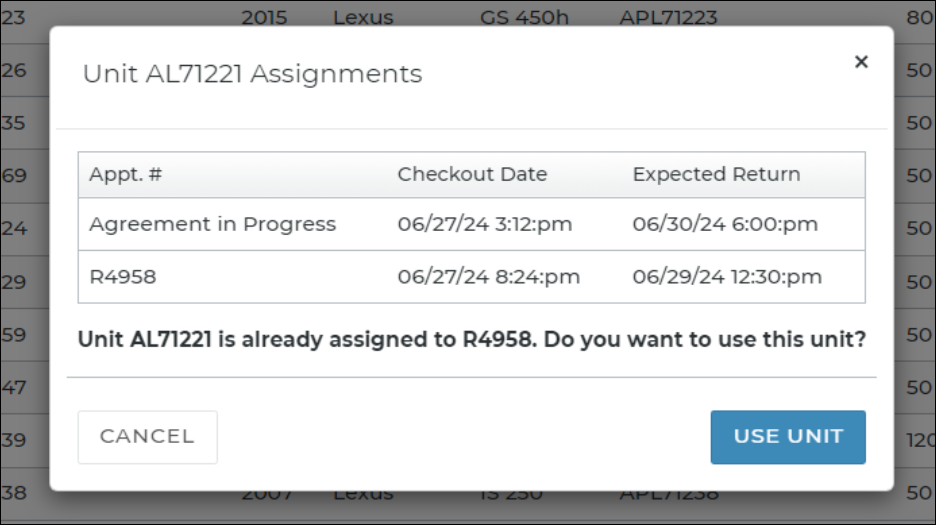
Task: Close the Unit AL71221 Assignments dialog
Action: (x=860, y=62)
